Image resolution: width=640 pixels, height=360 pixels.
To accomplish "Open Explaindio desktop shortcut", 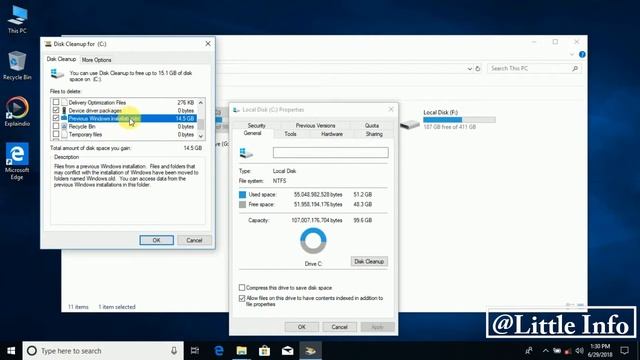I will (17, 111).
